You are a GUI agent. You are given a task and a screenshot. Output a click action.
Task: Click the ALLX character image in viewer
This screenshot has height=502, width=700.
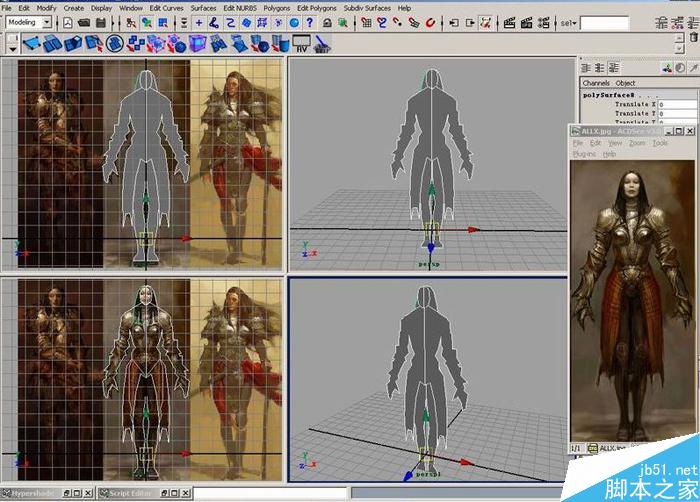[x=633, y=301]
